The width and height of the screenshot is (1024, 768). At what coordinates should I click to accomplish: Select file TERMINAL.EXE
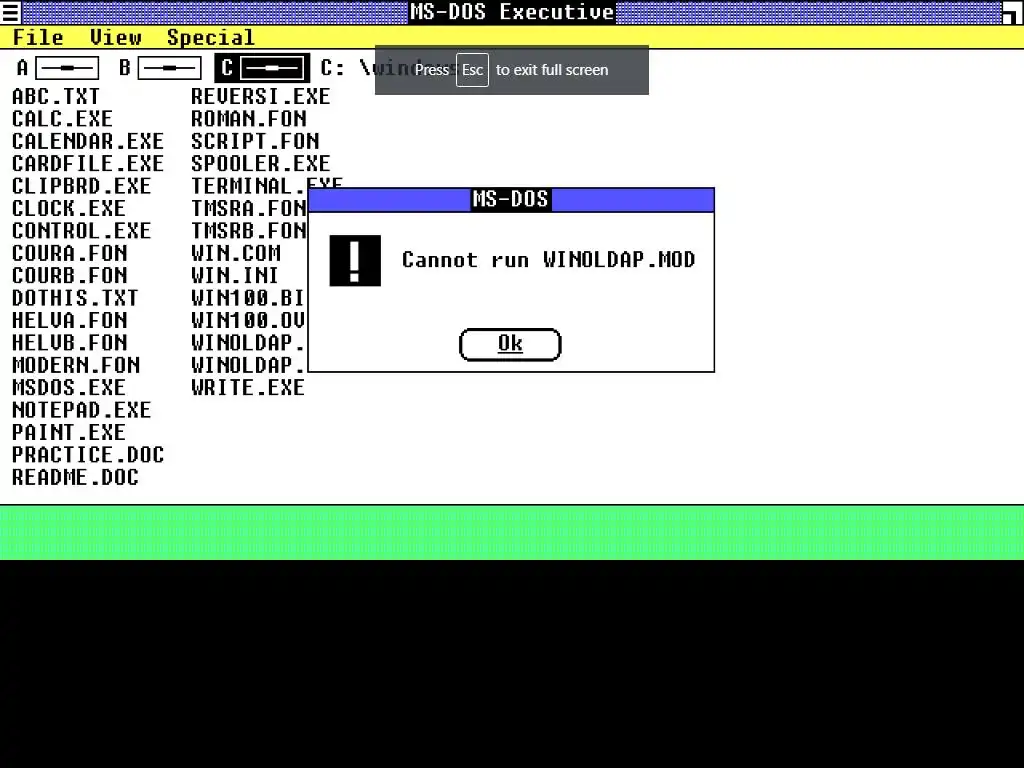[x=266, y=186]
